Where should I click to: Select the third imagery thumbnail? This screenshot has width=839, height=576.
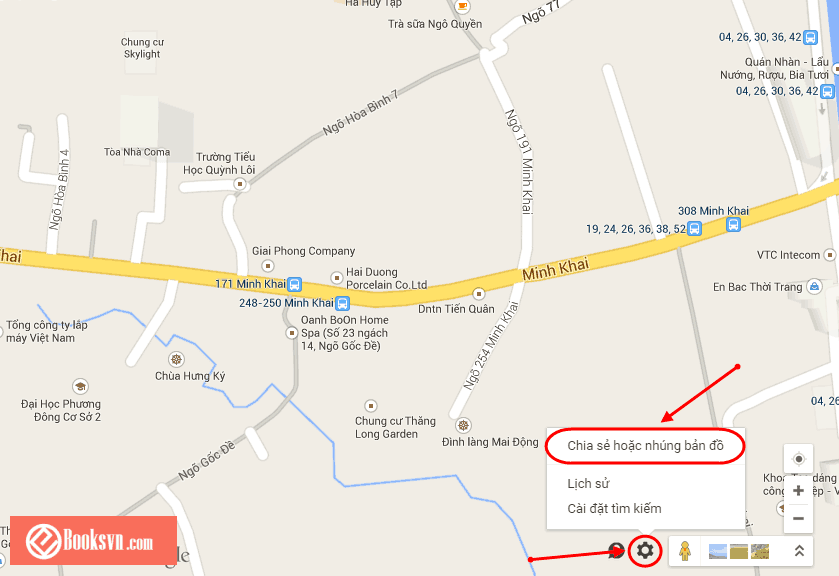coord(760,551)
